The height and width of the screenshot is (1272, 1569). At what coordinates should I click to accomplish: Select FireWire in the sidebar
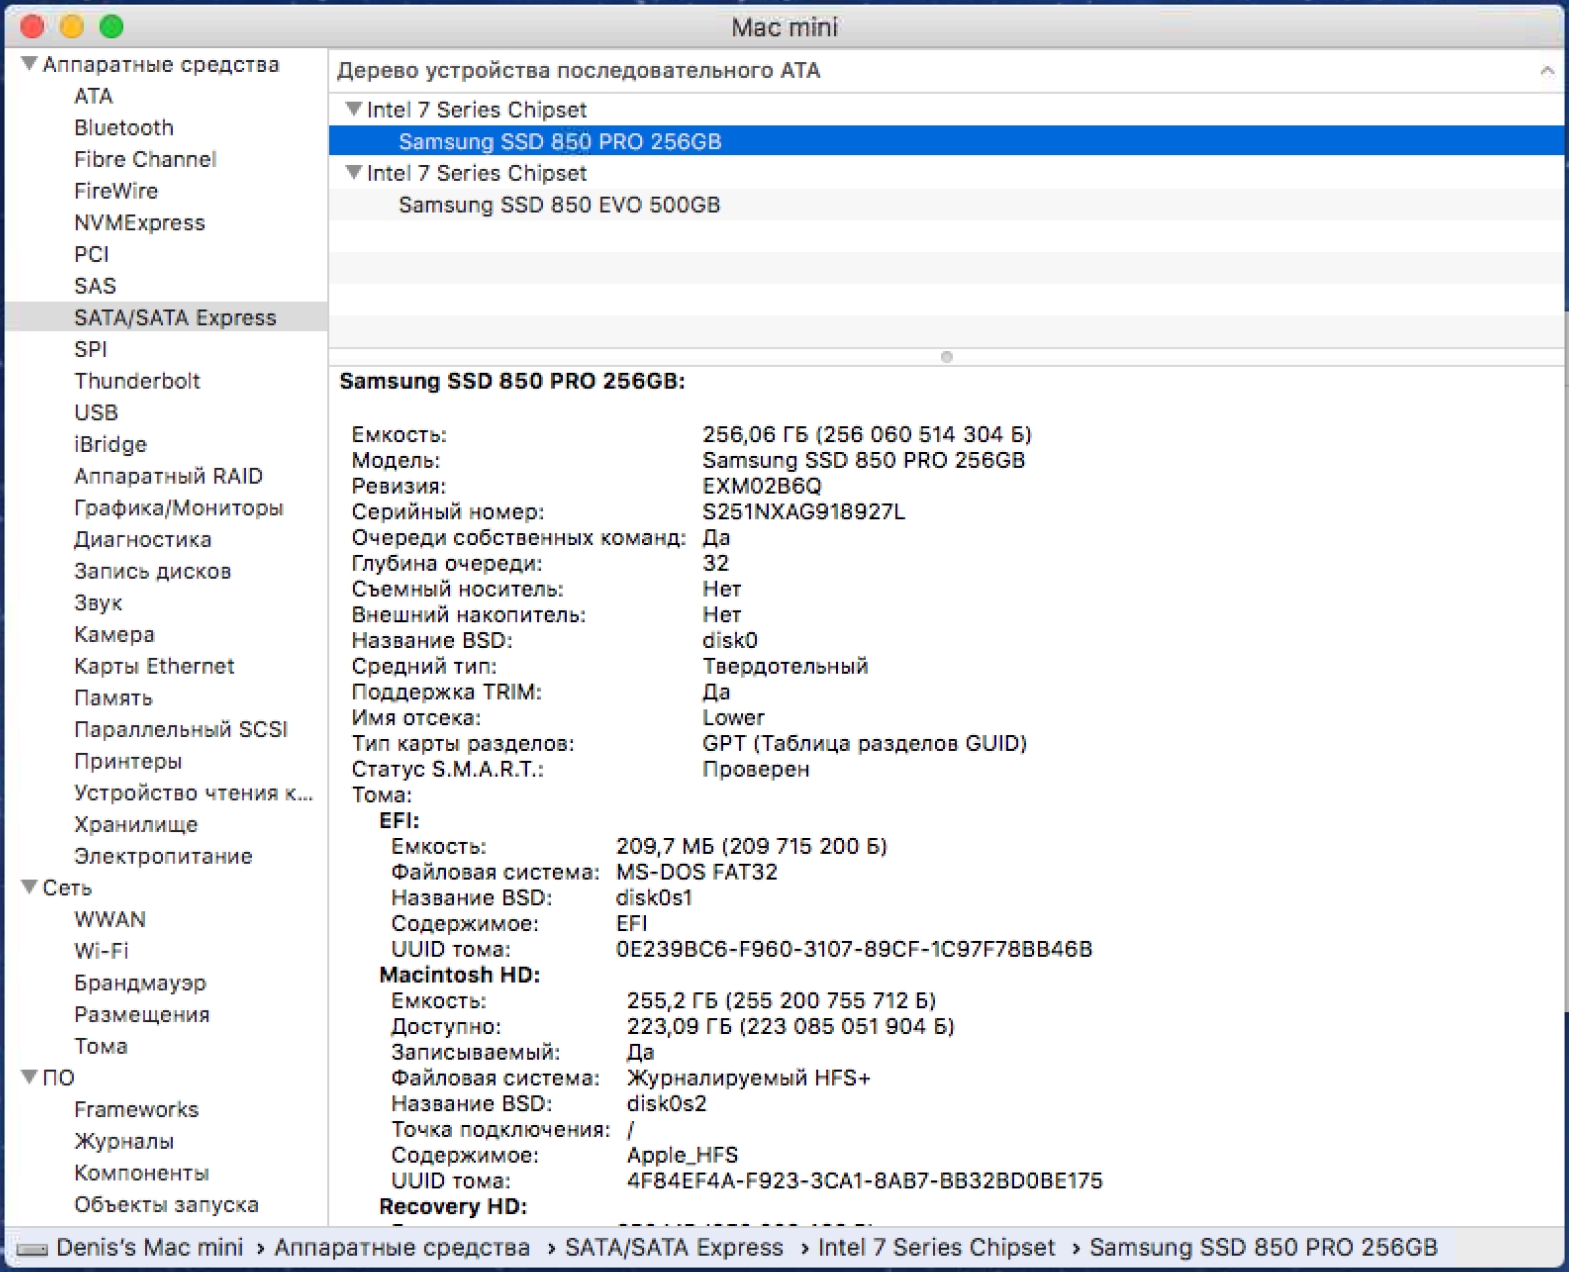pyautogui.click(x=116, y=191)
